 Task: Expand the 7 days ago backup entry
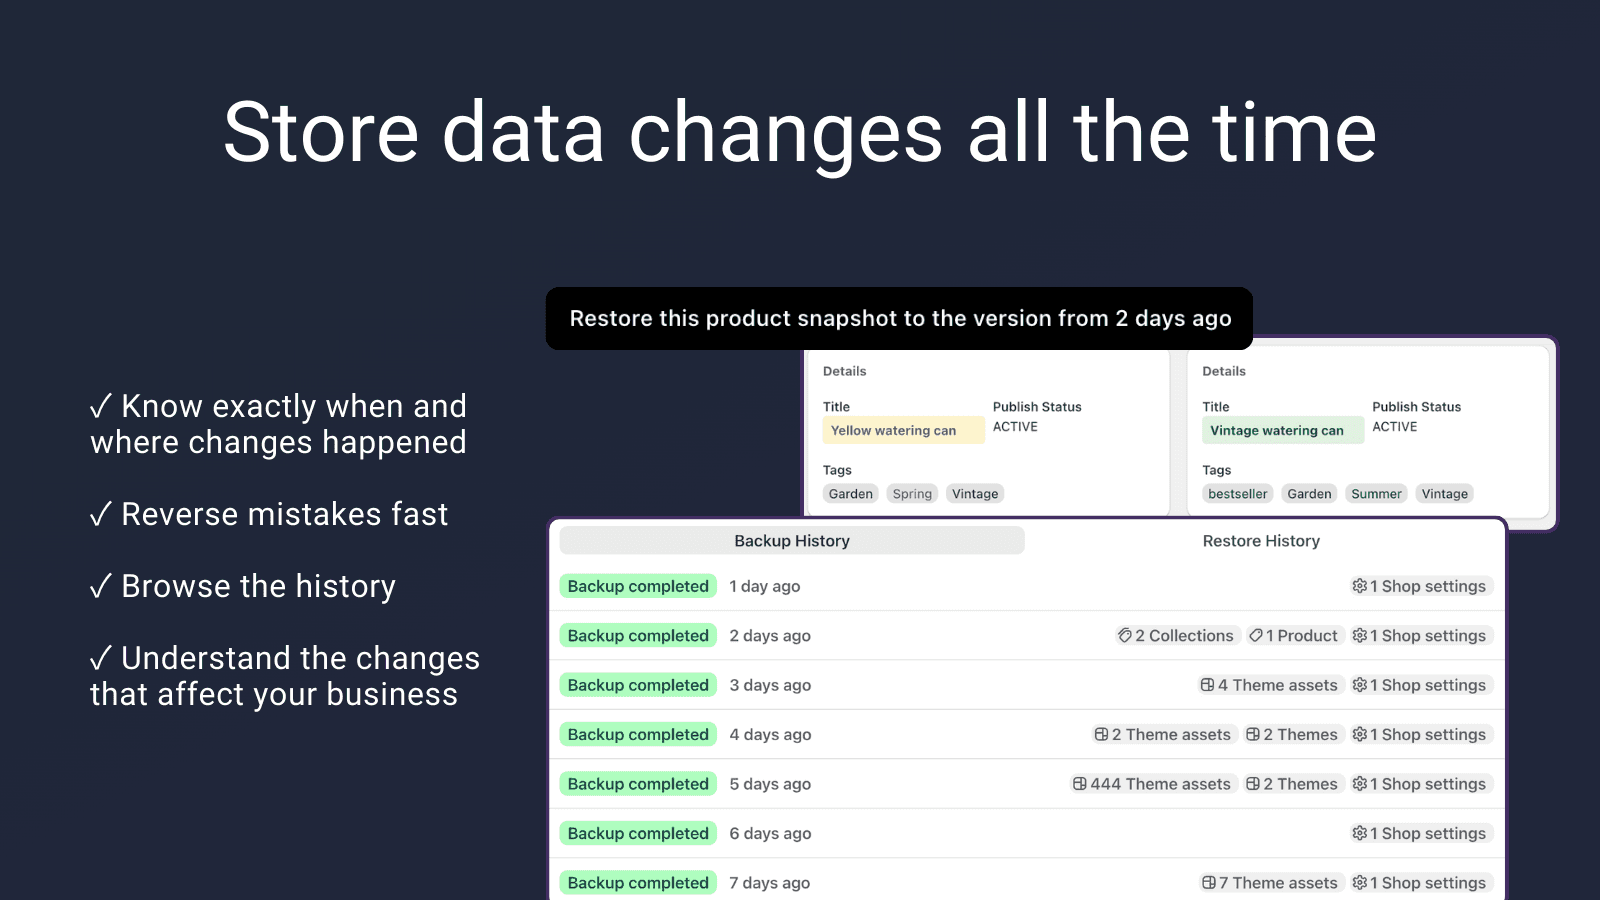click(x=770, y=882)
